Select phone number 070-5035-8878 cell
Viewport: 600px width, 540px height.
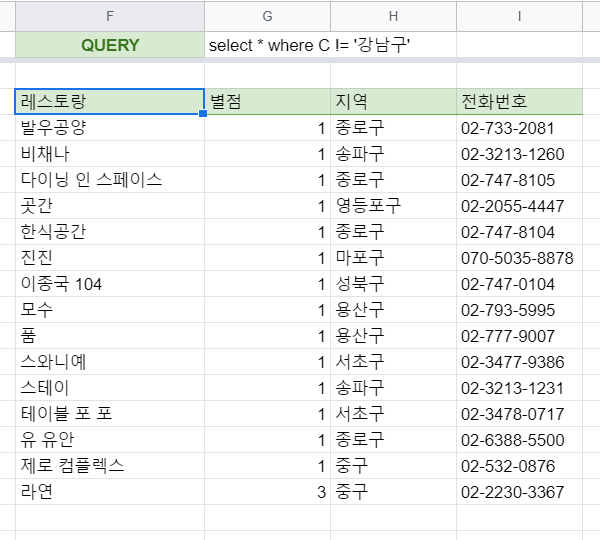click(519, 258)
